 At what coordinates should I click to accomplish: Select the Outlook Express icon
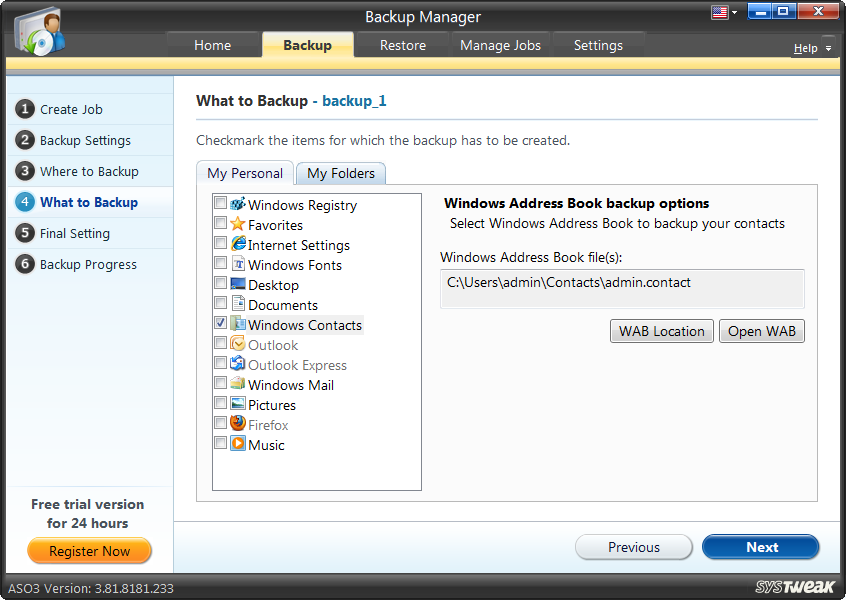click(x=236, y=364)
